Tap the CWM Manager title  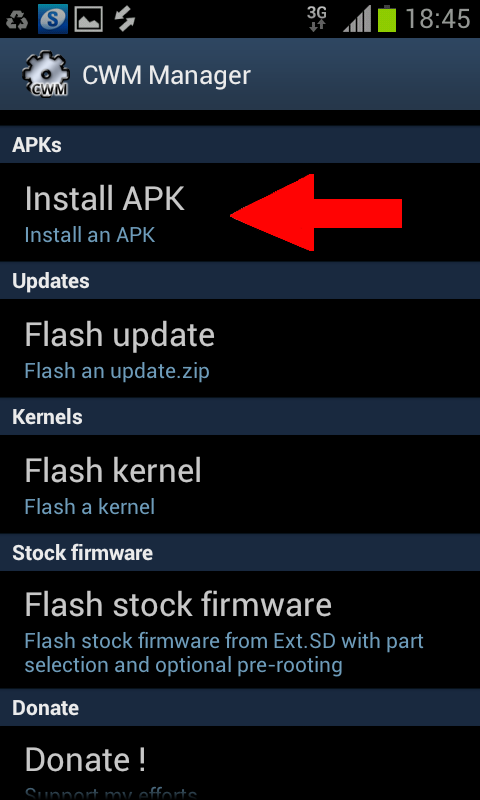(166, 76)
